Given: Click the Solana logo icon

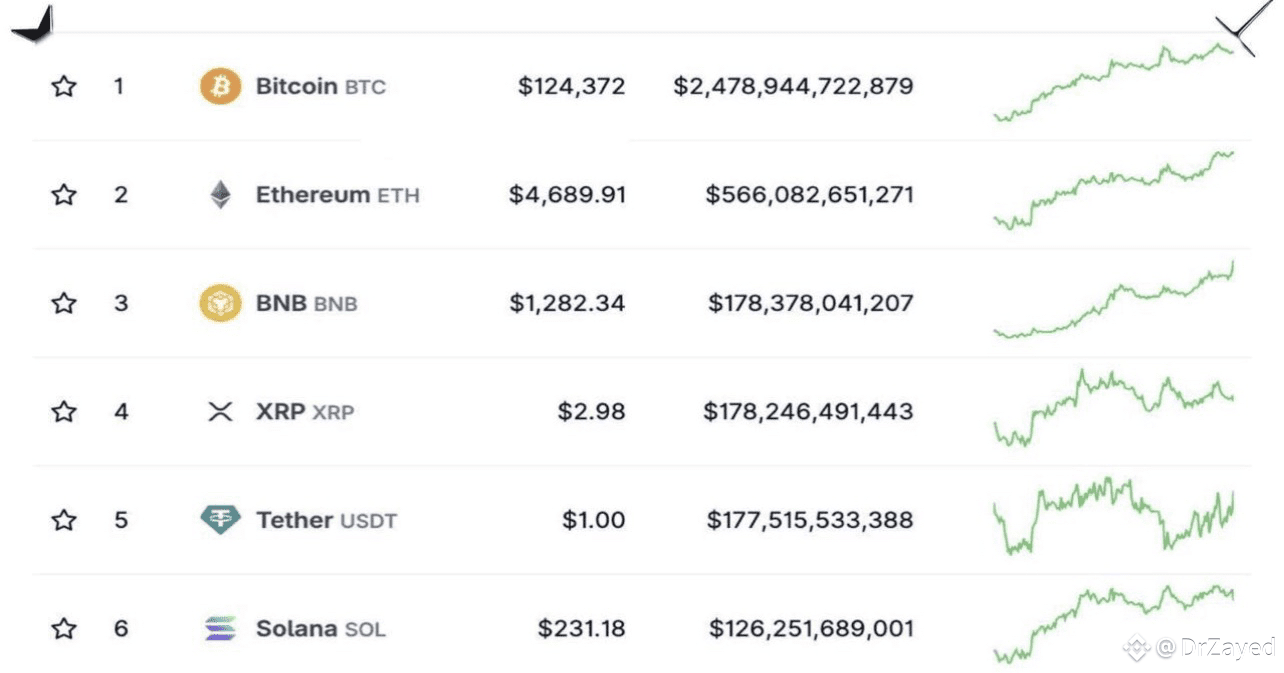Looking at the screenshot, I should [220, 629].
